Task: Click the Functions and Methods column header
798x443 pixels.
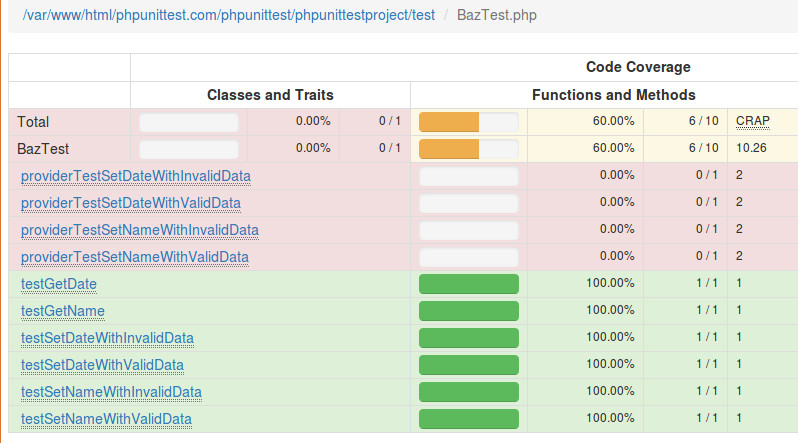Action: (x=613, y=95)
